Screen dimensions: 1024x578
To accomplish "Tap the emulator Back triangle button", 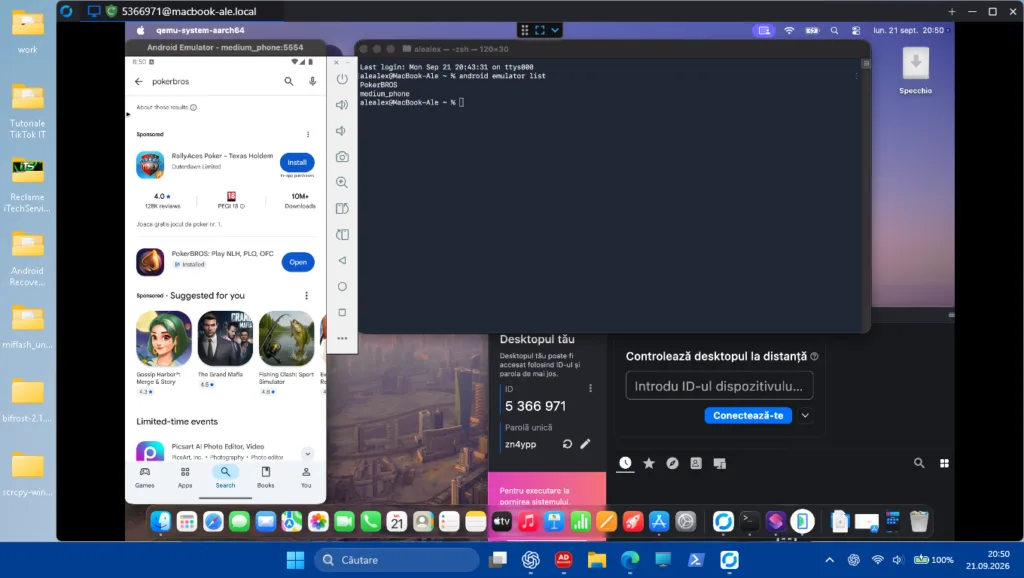I will tap(342, 261).
